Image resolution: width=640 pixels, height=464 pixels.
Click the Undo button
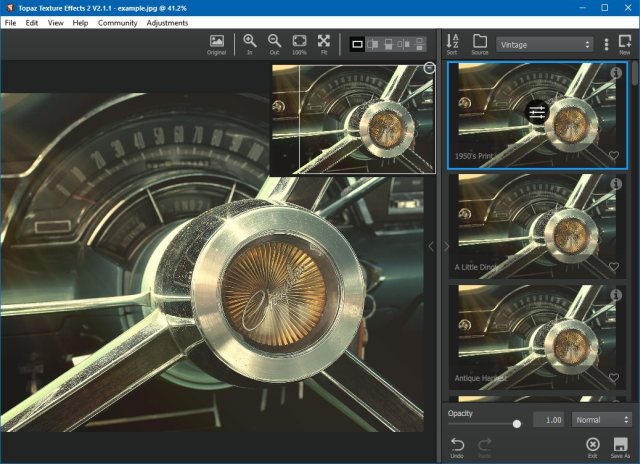458,446
